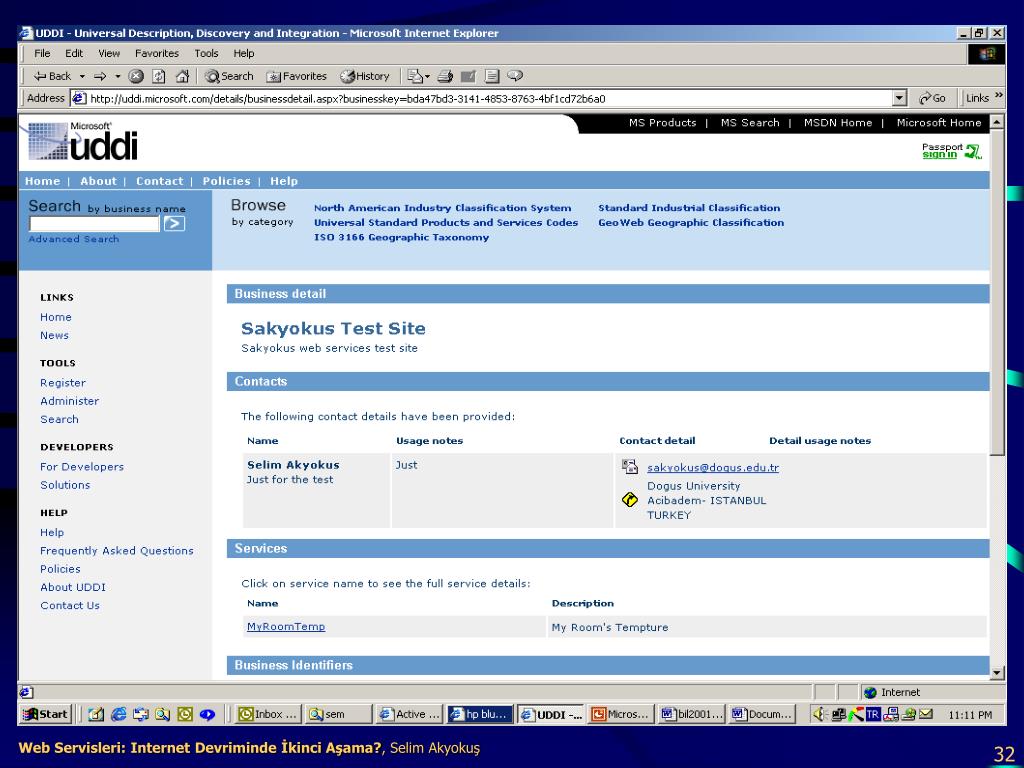The height and width of the screenshot is (768, 1024).
Task: Open Frequently Asked Questions sidebar link
Action: tap(117, 551)
